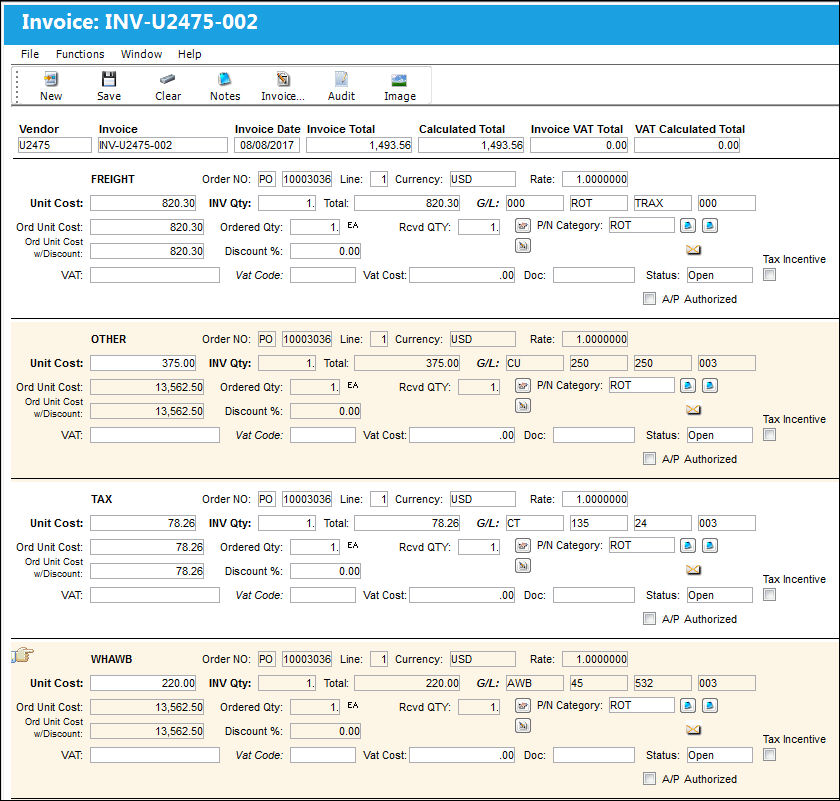The image size is (840, 801).
Task: Click the Calculated Total field 1,493.56
Action: pos(471,145)
